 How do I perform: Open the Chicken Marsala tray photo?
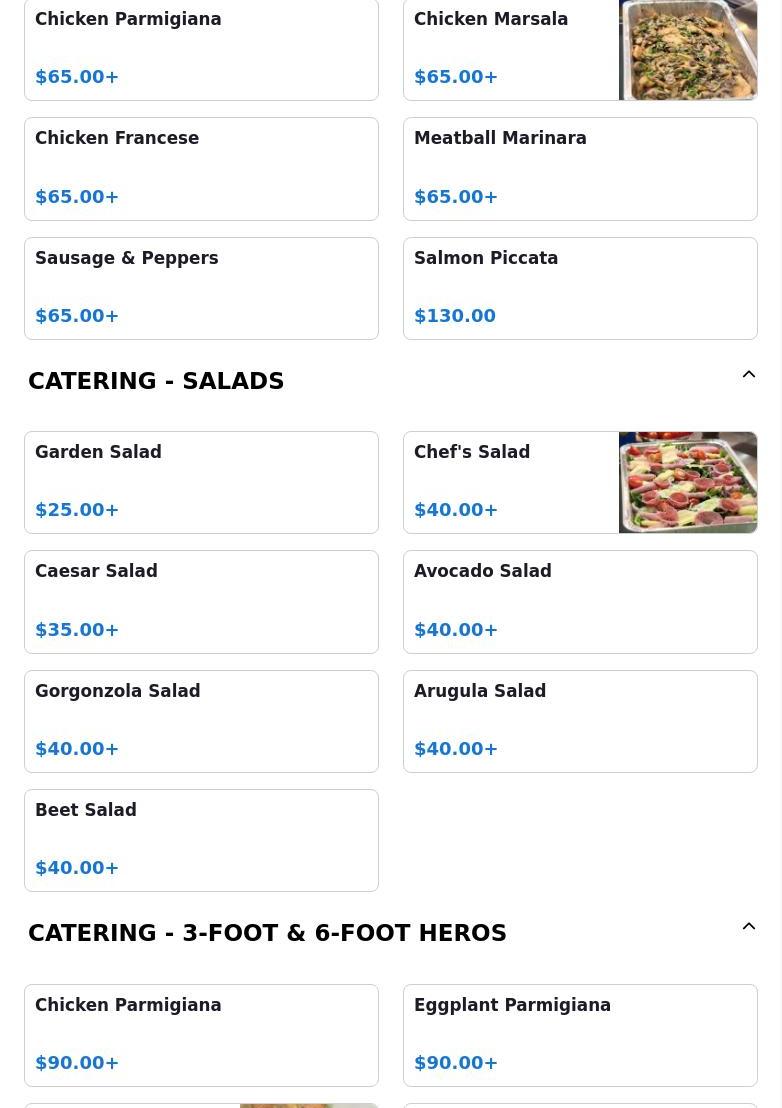688,49
